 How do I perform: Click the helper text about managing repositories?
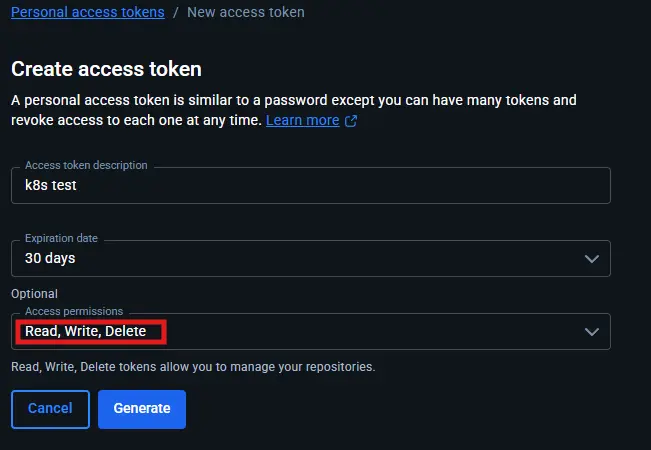coord(193,367)
